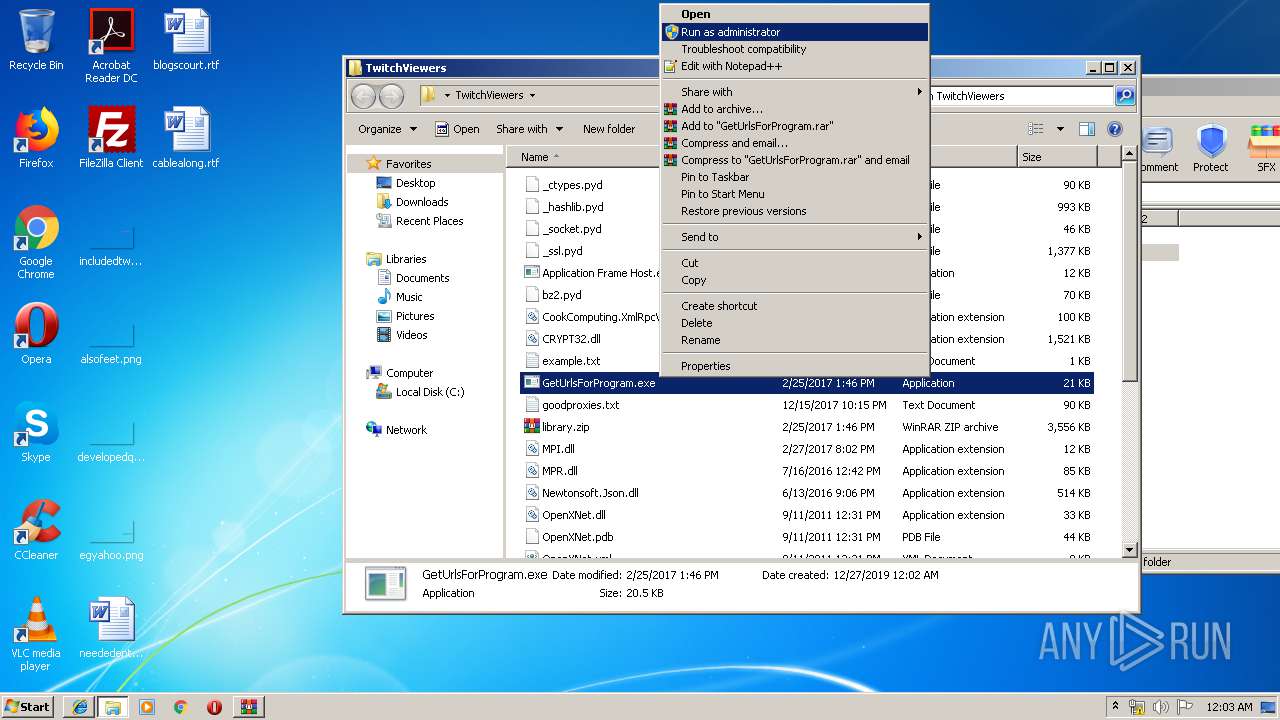The height and width of the screenshot is (720, 1280).
Task: Choose Troubleshoot compatibility
Action: click(795, 49)
